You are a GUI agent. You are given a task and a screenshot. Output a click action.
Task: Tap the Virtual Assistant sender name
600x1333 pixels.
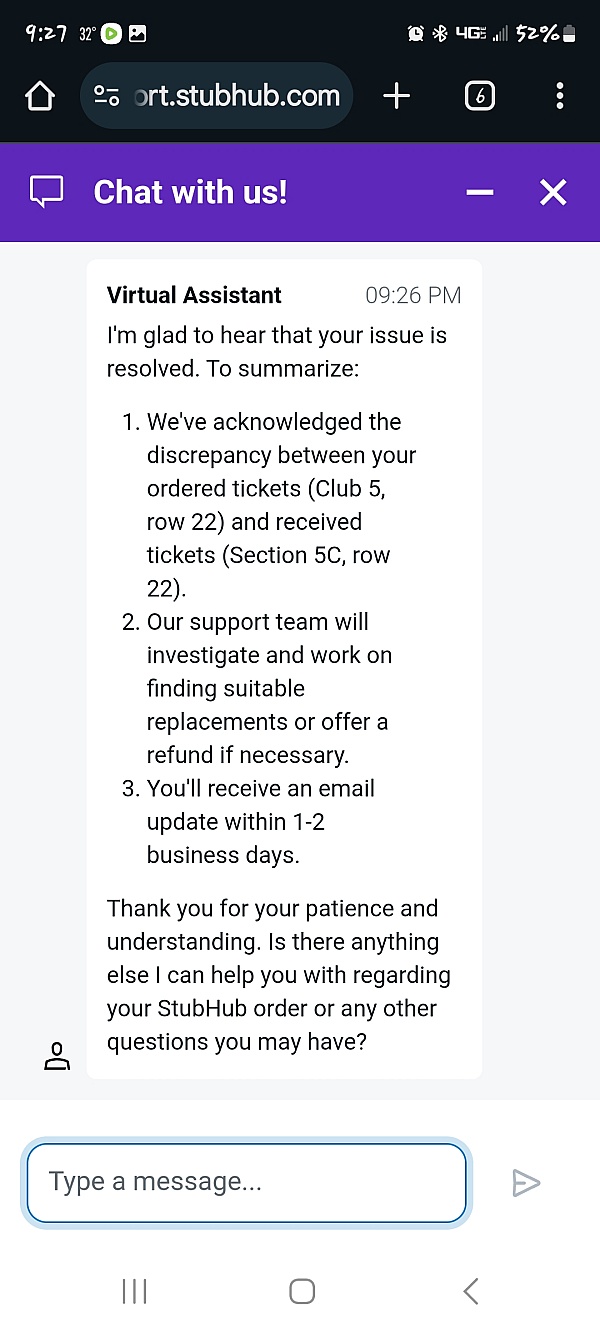coord(194,295)
